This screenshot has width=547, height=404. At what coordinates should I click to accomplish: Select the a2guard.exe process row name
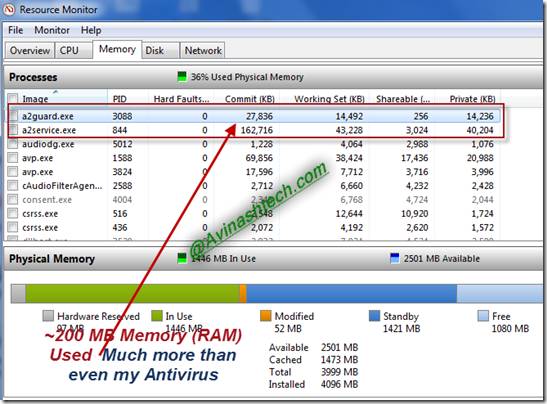(48, 116)
